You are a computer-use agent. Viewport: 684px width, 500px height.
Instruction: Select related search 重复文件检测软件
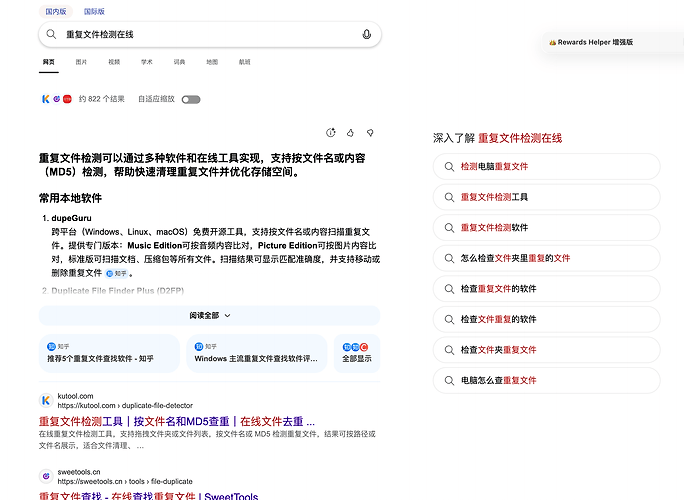(546, 228)
